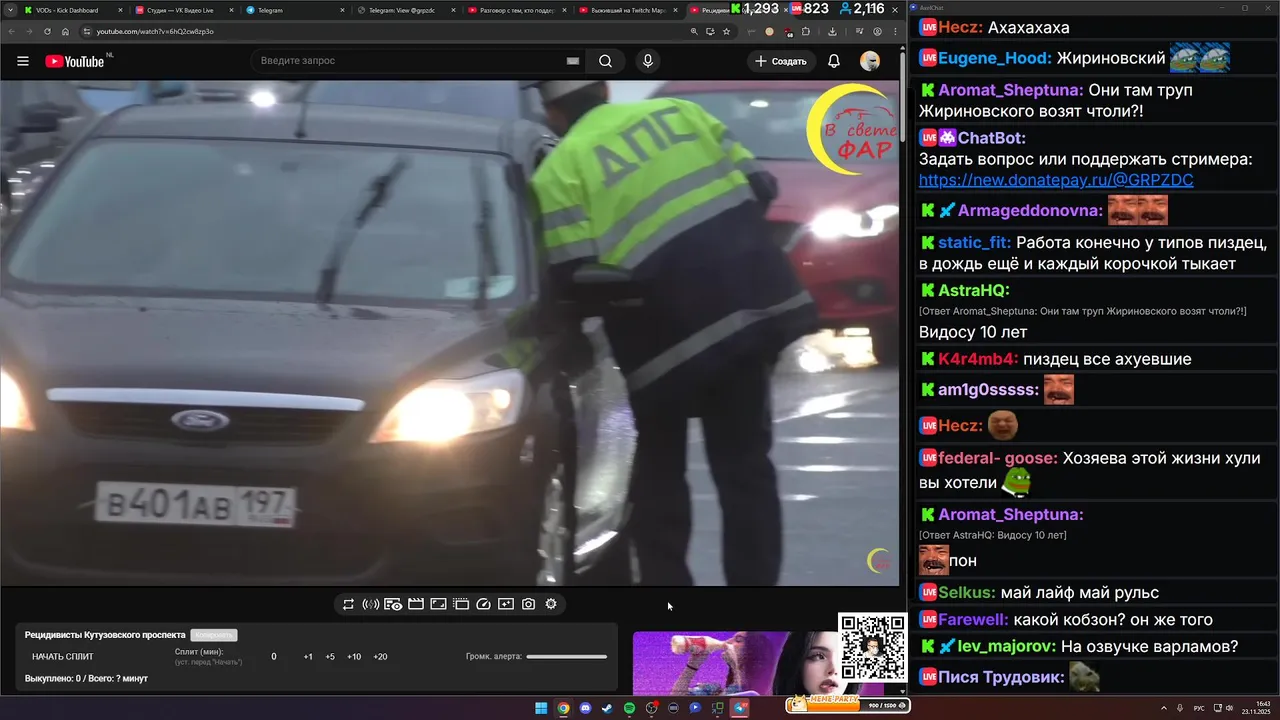The width and height of the screenshot is (1280, 720).
Task: Click the theater frame icon in video toolbar
Action: 461,604
